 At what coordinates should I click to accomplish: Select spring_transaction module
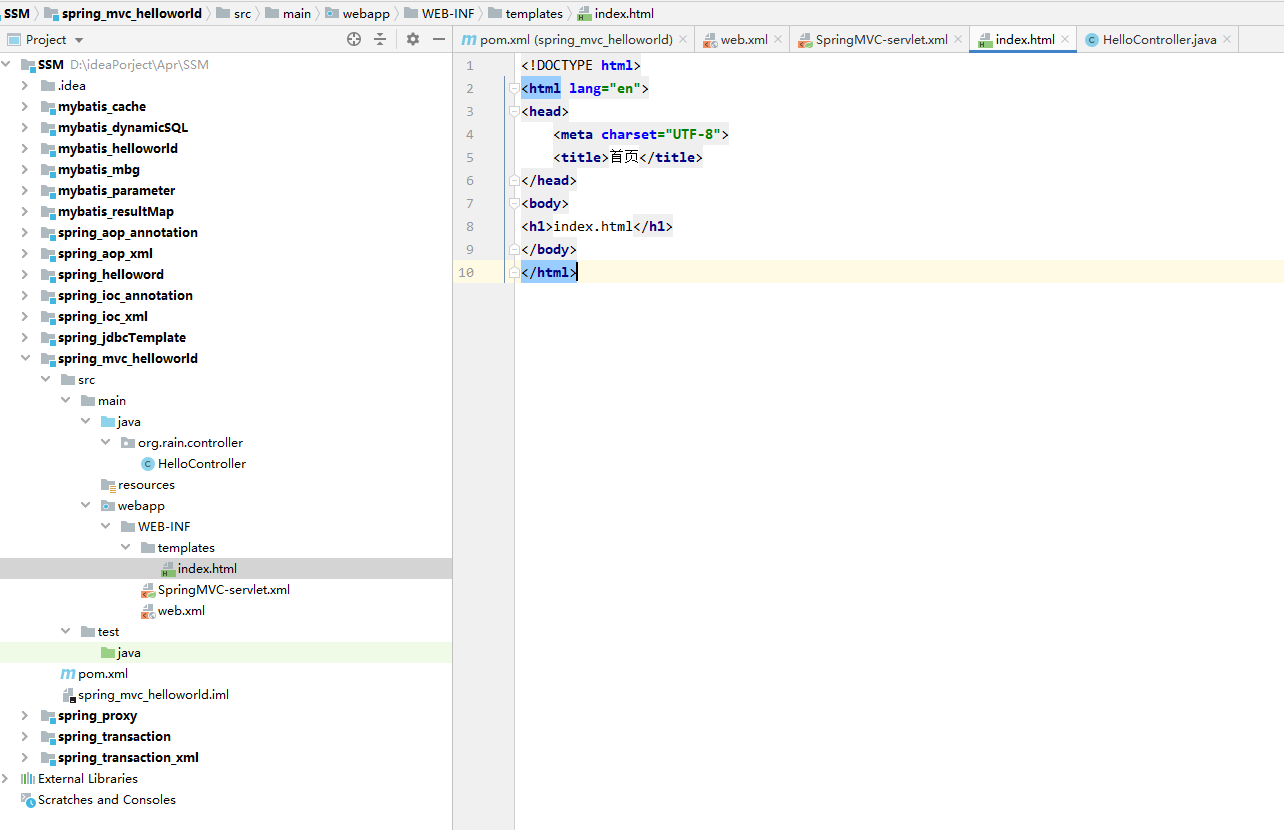(114, 736)
